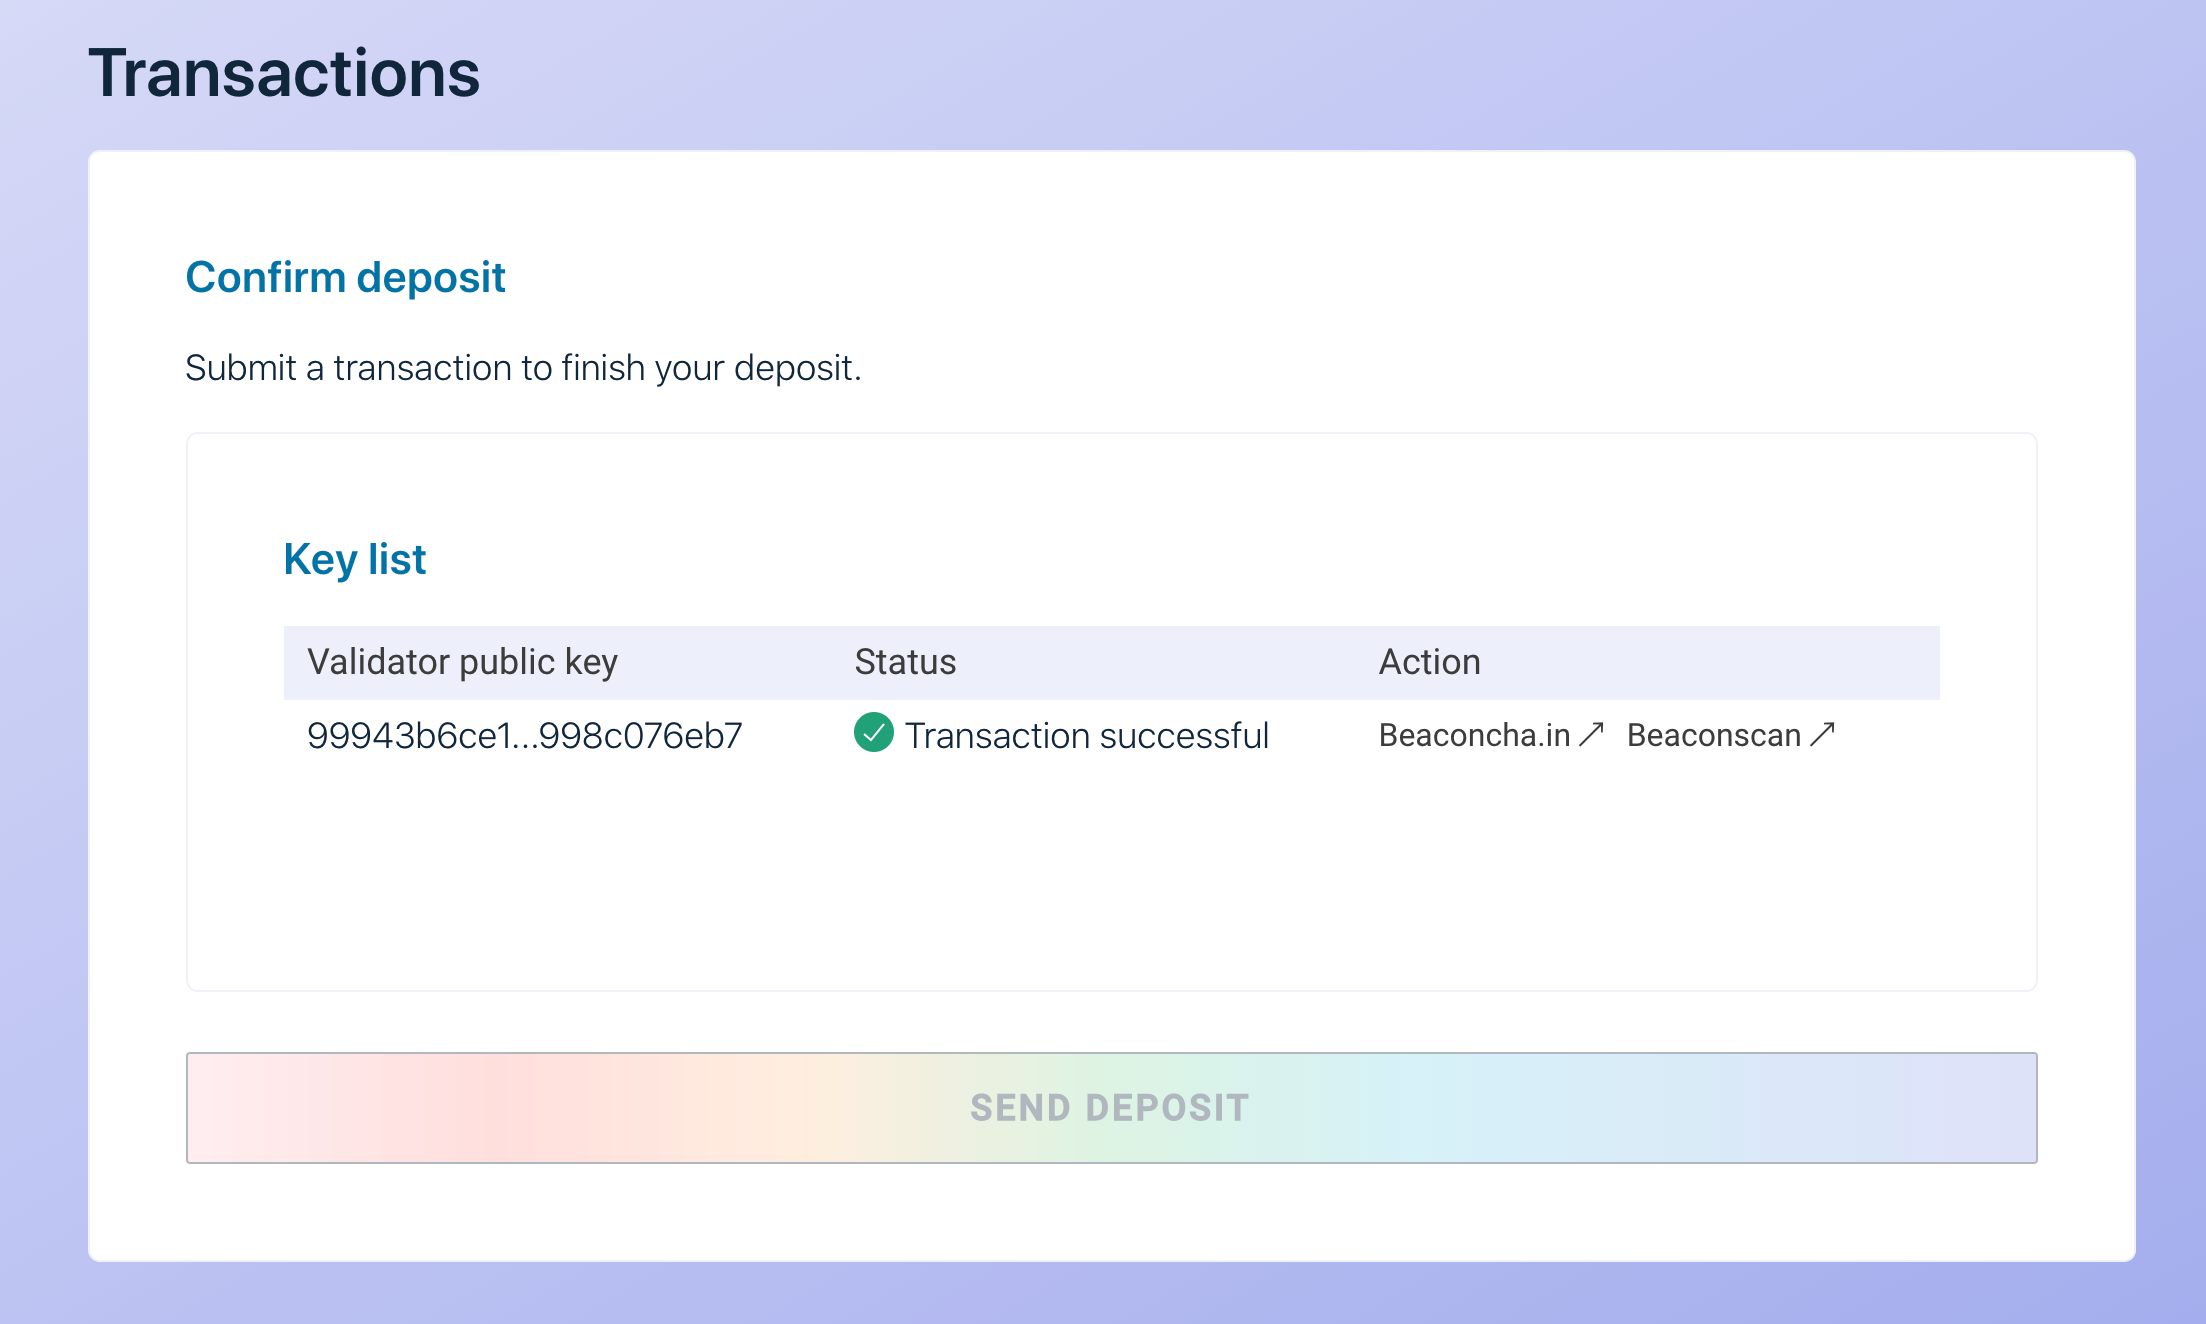Click the Transaction successful status text
This screenshot has height=1324, width=2206.
tap(1086, 736)
